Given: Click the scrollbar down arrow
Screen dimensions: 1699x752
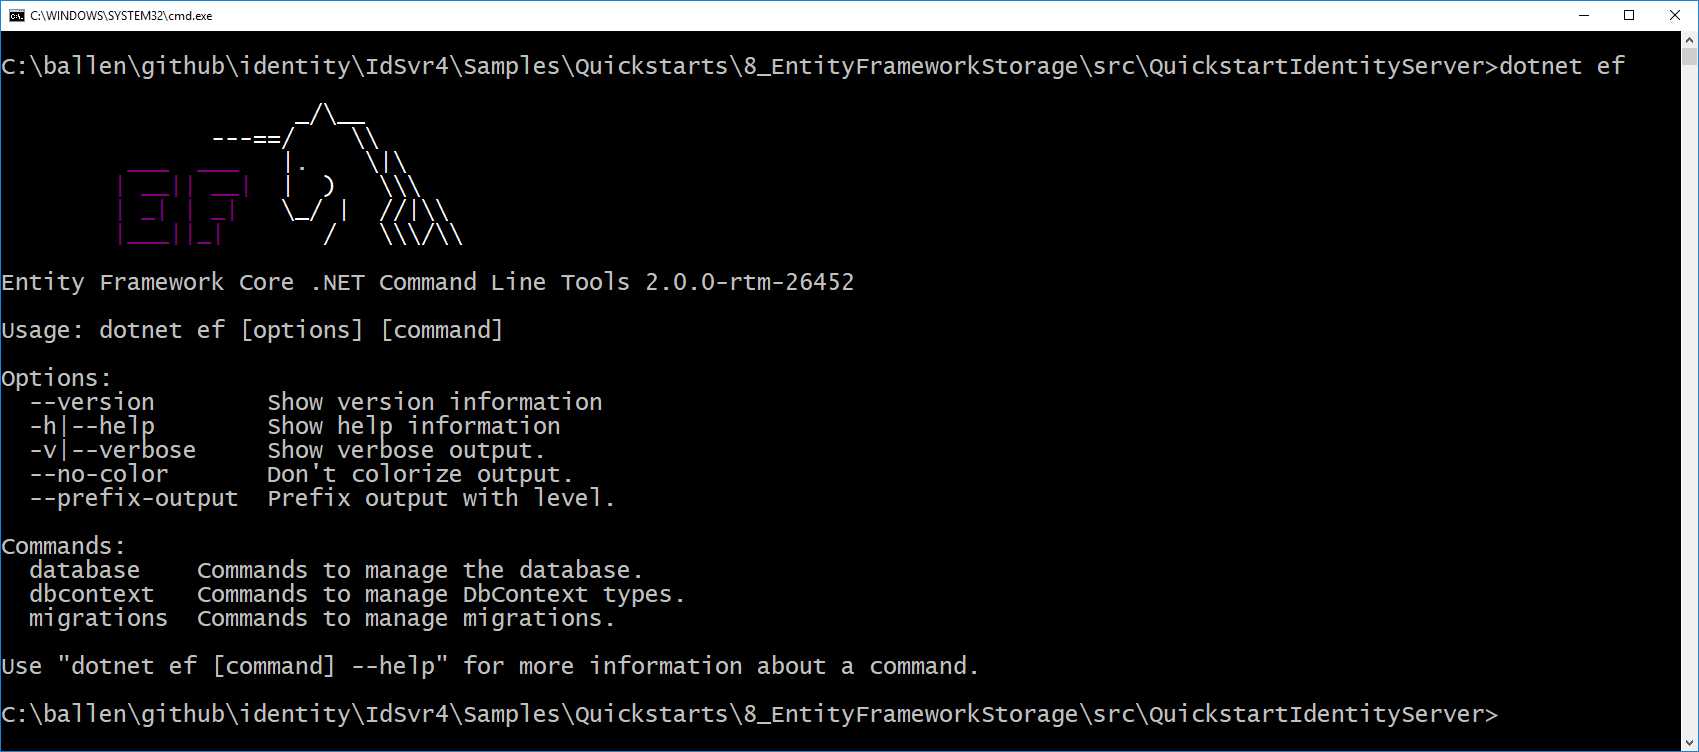Looking at the screenshot, I should (1689, 741).
